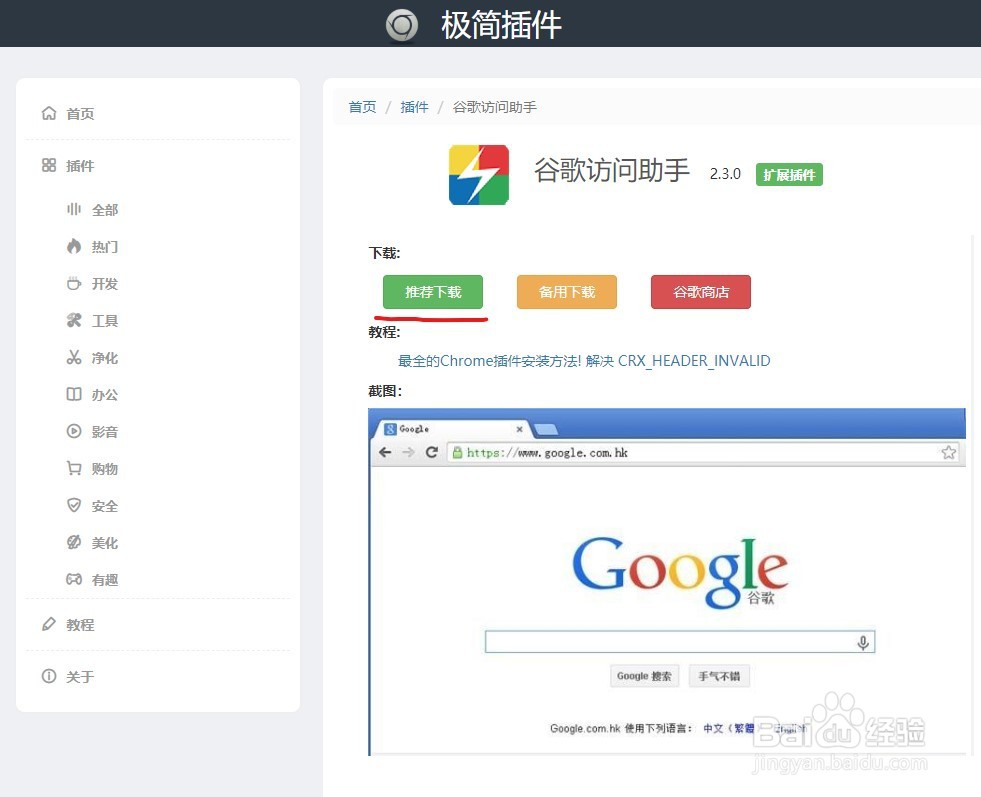Click the google.com.hk address bar in screenshot

702,452
